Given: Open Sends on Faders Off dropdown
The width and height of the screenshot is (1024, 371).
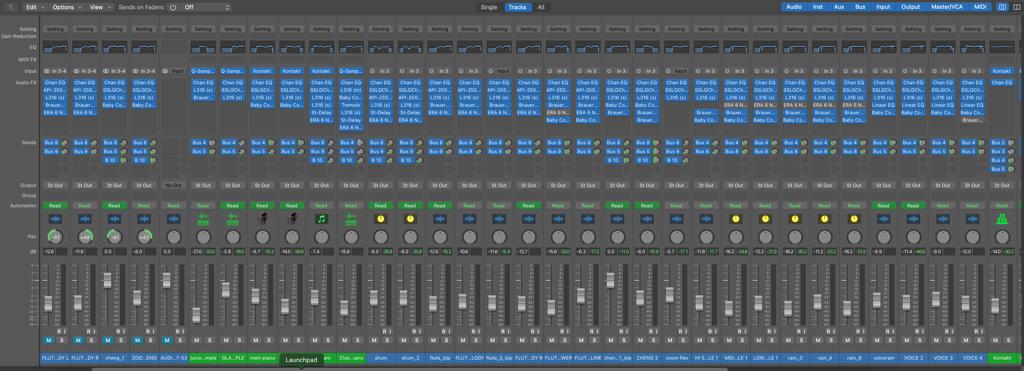Looking at the screenshot, I should point(206,7).
